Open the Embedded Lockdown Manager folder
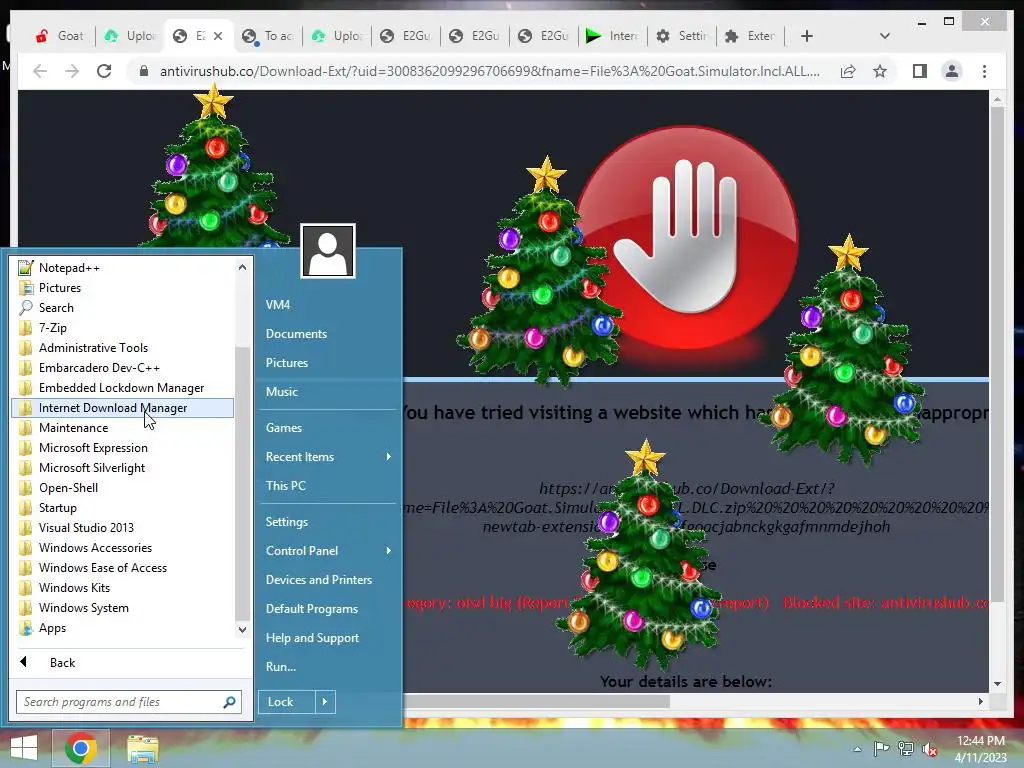The width and height of the screenshot is (1024, 768). [123, 388]
